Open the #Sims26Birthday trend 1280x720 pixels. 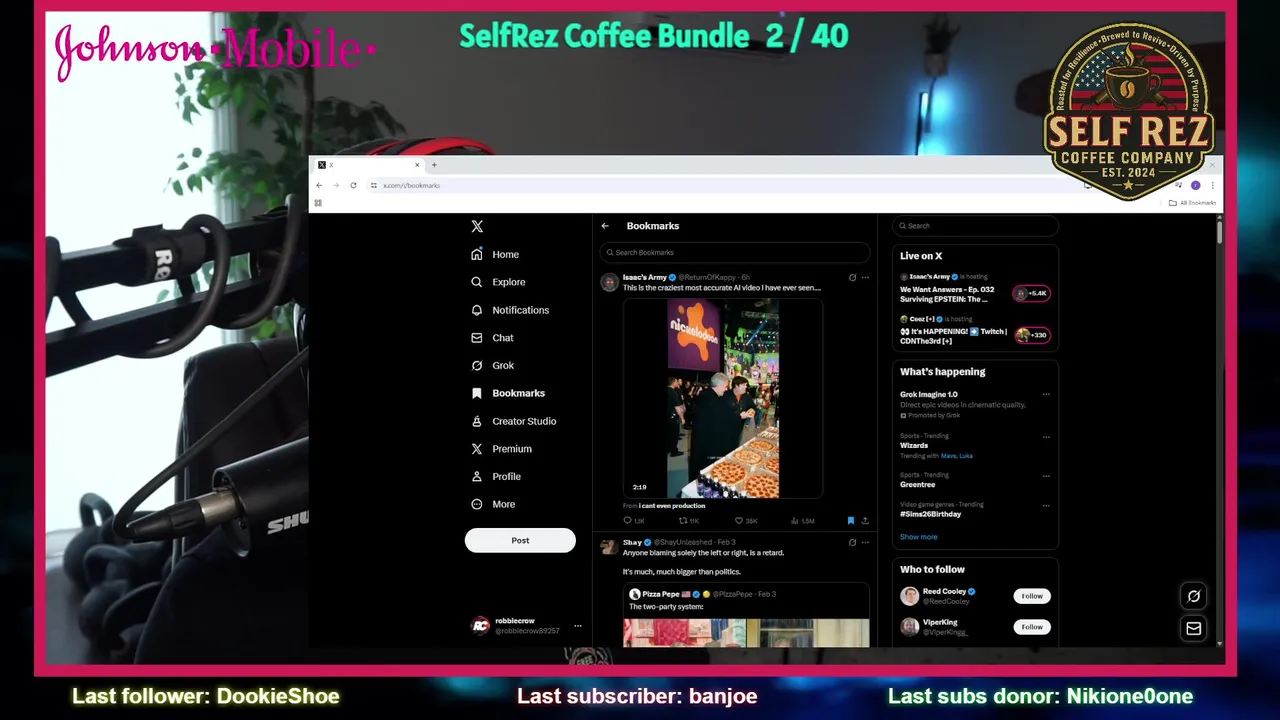click(x=931, y=514)
